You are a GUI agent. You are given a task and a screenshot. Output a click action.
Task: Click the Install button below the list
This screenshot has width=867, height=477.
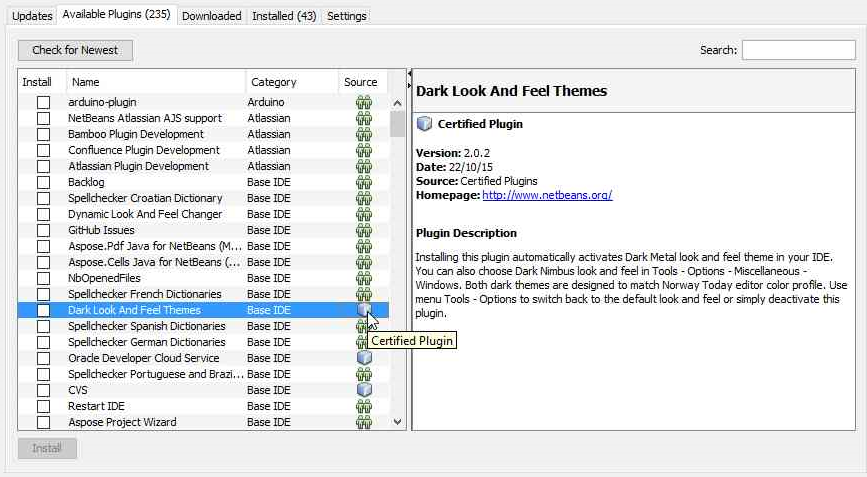tap(47, 448)
